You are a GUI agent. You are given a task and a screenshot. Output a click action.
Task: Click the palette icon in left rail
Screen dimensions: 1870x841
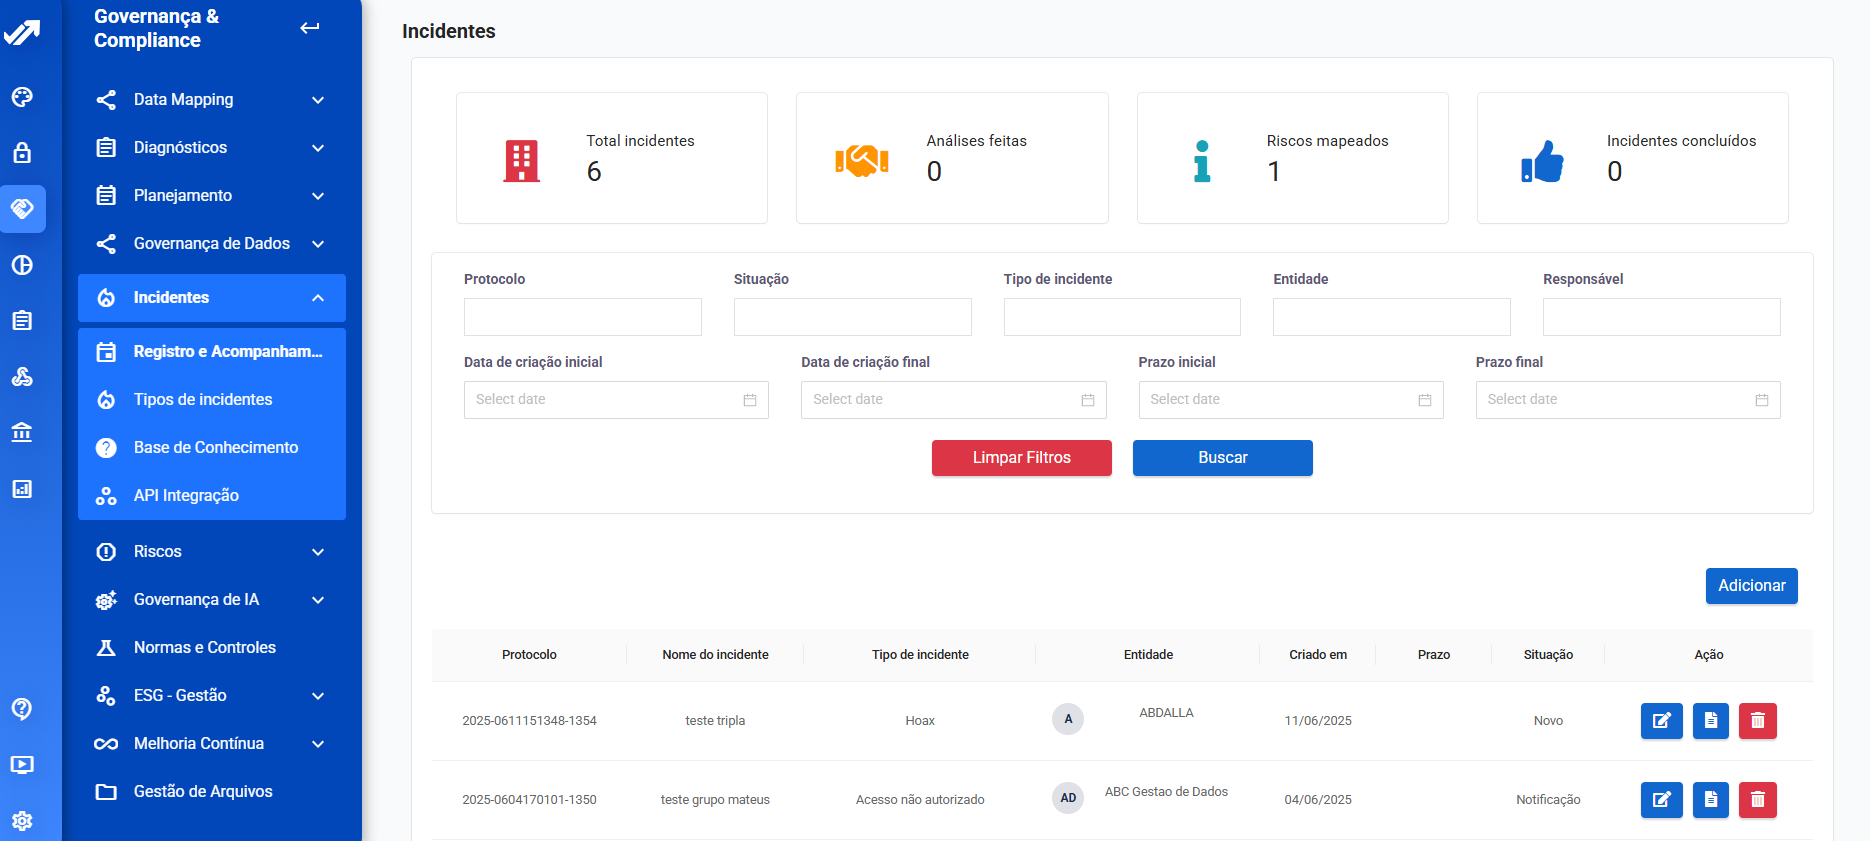pyautogui.click(x=22, y=97)
